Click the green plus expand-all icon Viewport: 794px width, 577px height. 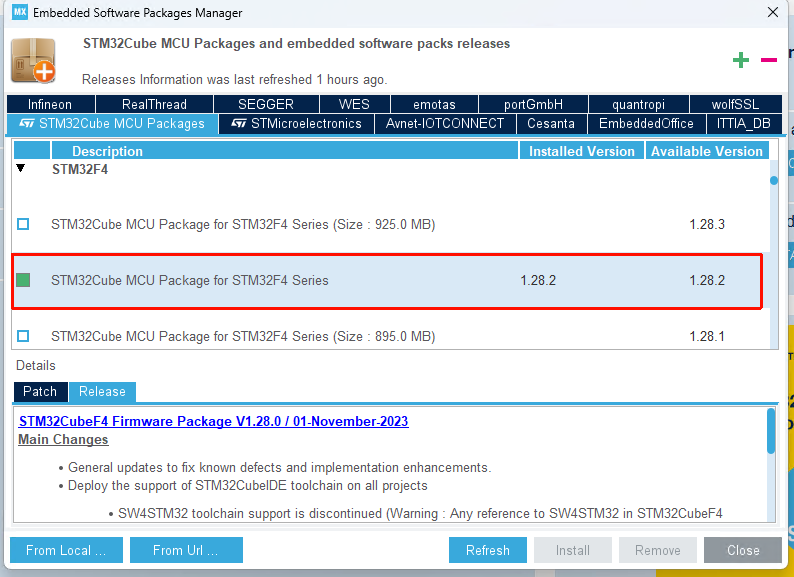[x=741, y=60]
